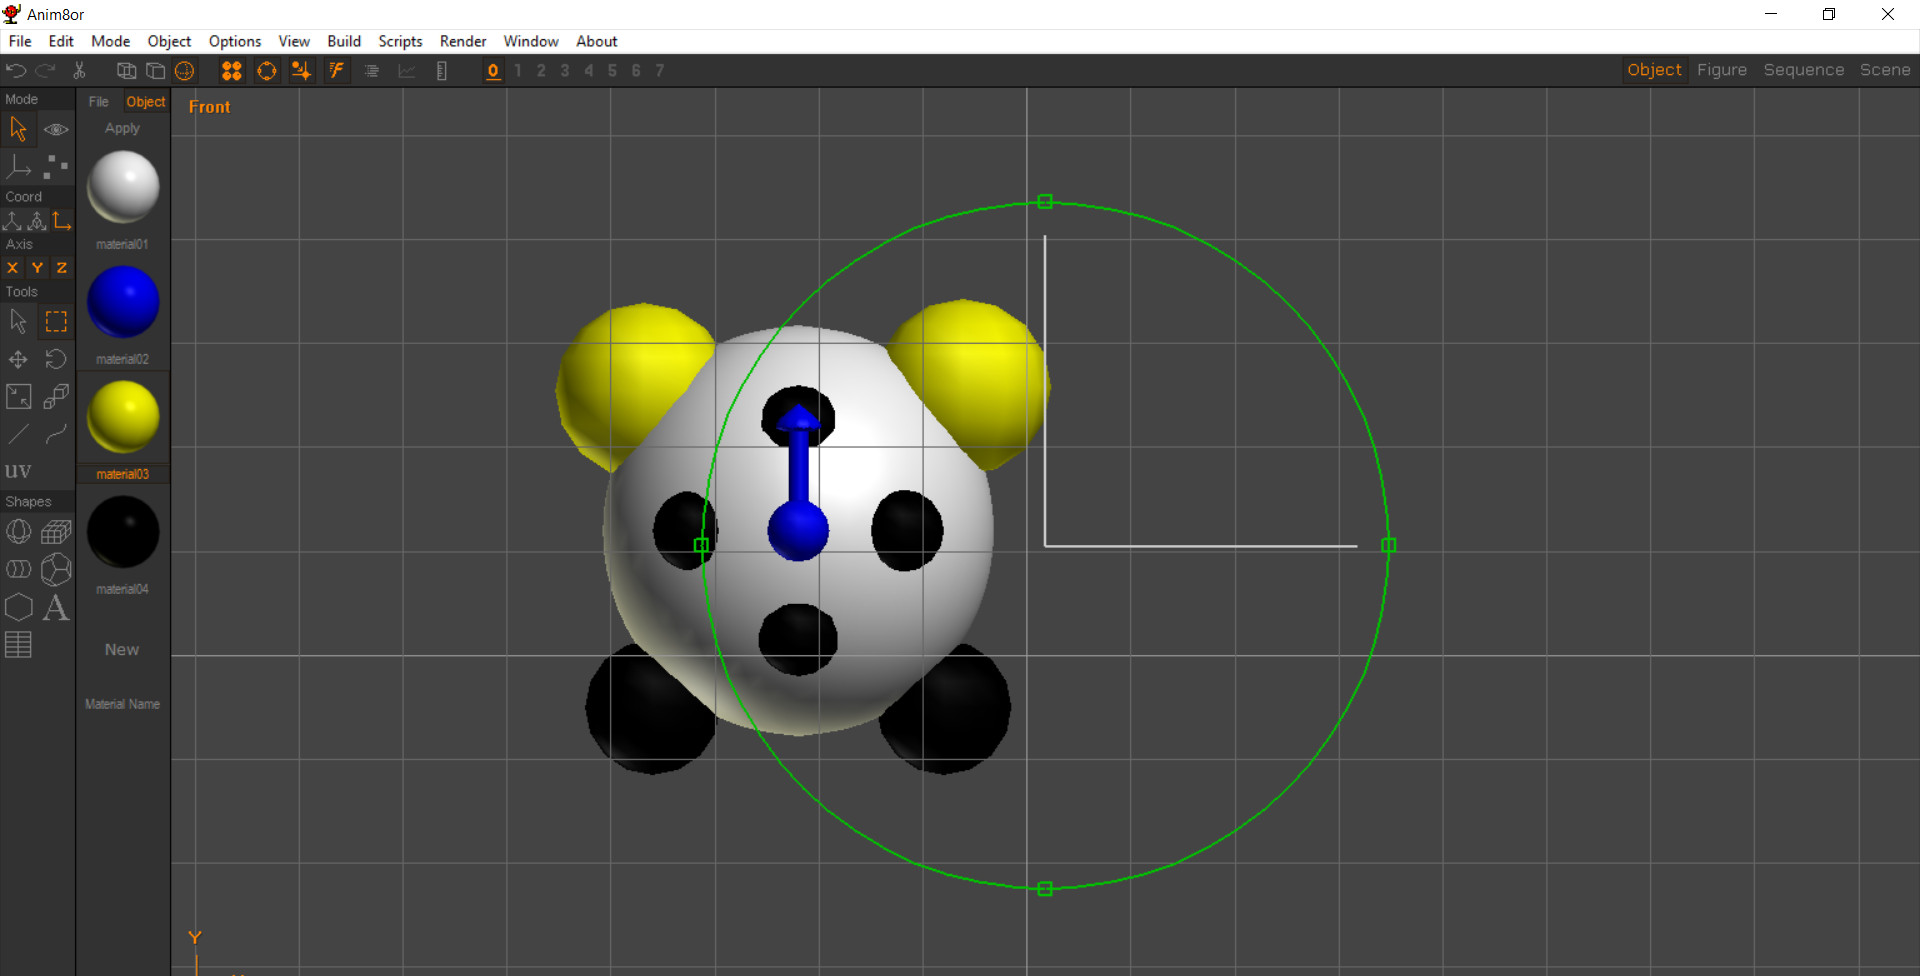Toggle the Z axis lock

point(62,268)
